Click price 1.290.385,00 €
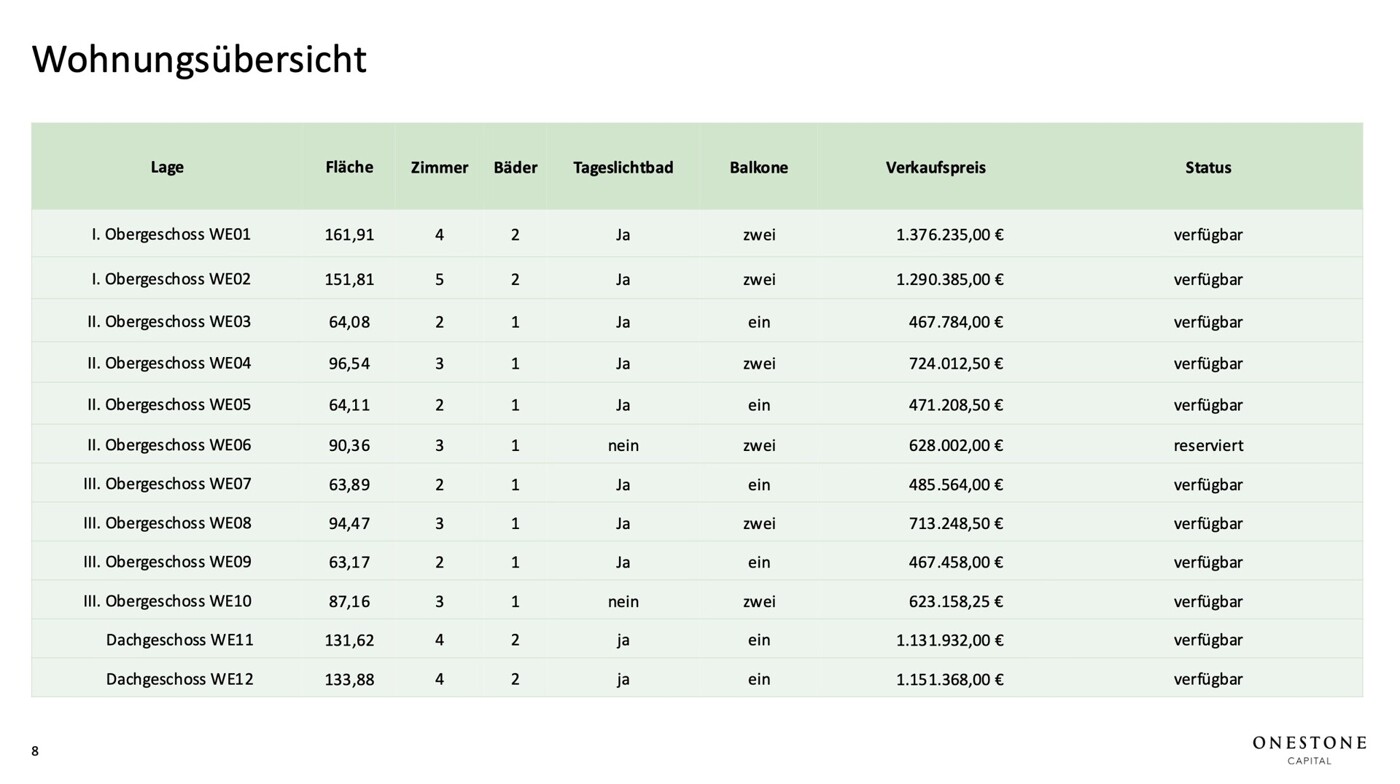Image resolution: width=1400 pixels, height=784 pixels. pyautogui.click(x=950, y=280)
